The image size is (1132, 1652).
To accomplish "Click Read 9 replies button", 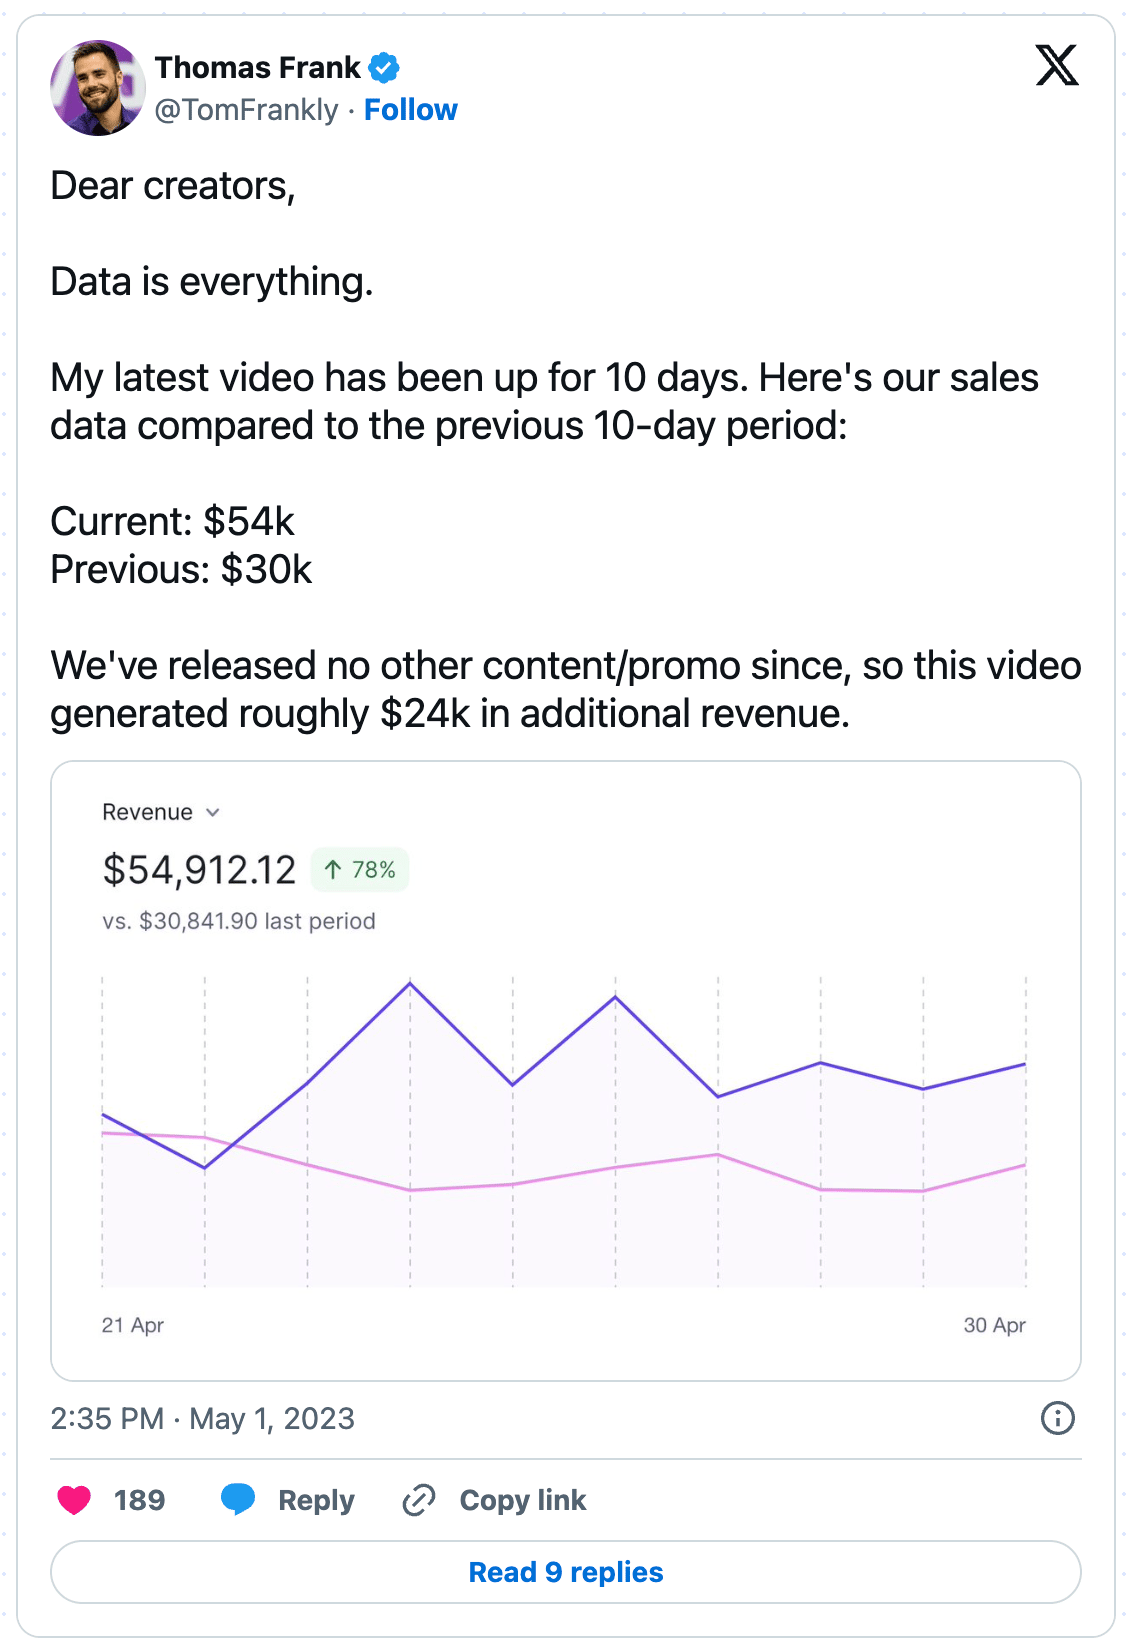I will click(566, 1572).
